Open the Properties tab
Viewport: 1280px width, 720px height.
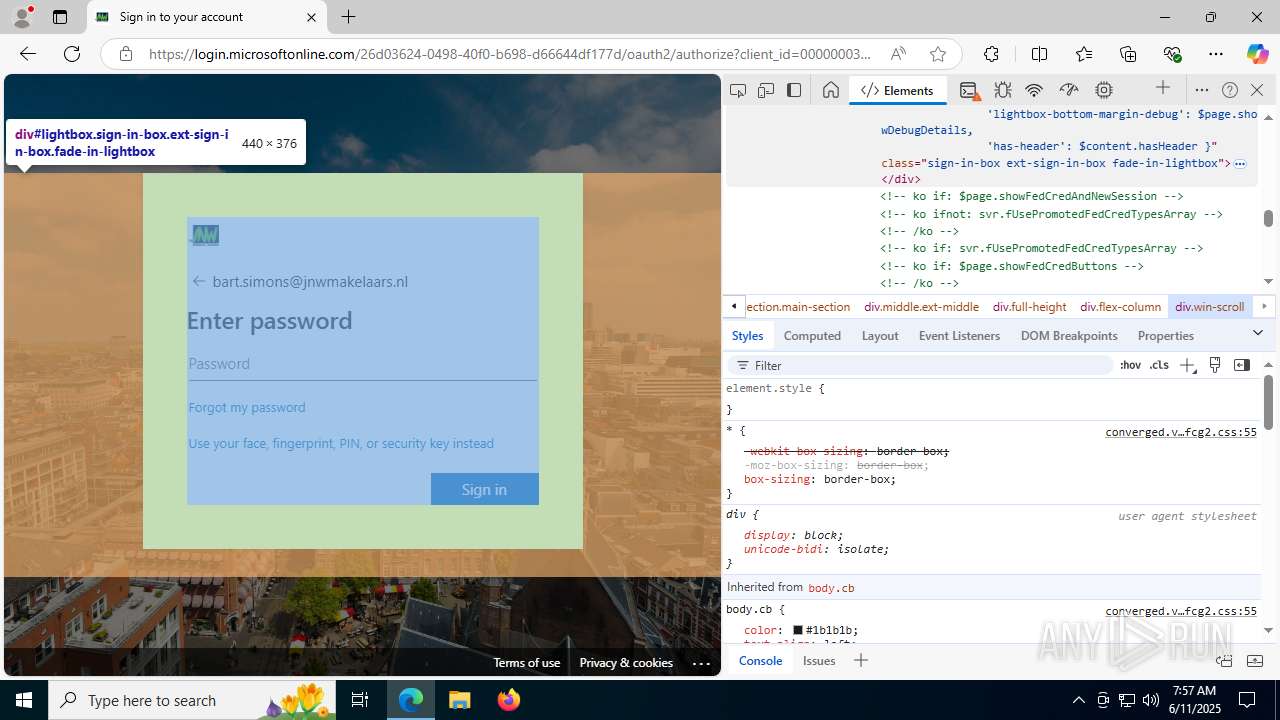coord(1166,336)
